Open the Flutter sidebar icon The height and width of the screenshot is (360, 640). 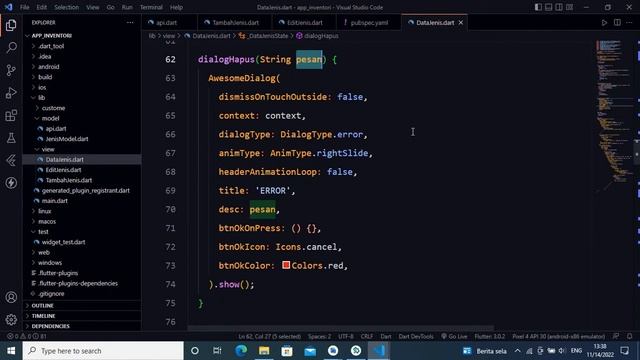11,160
